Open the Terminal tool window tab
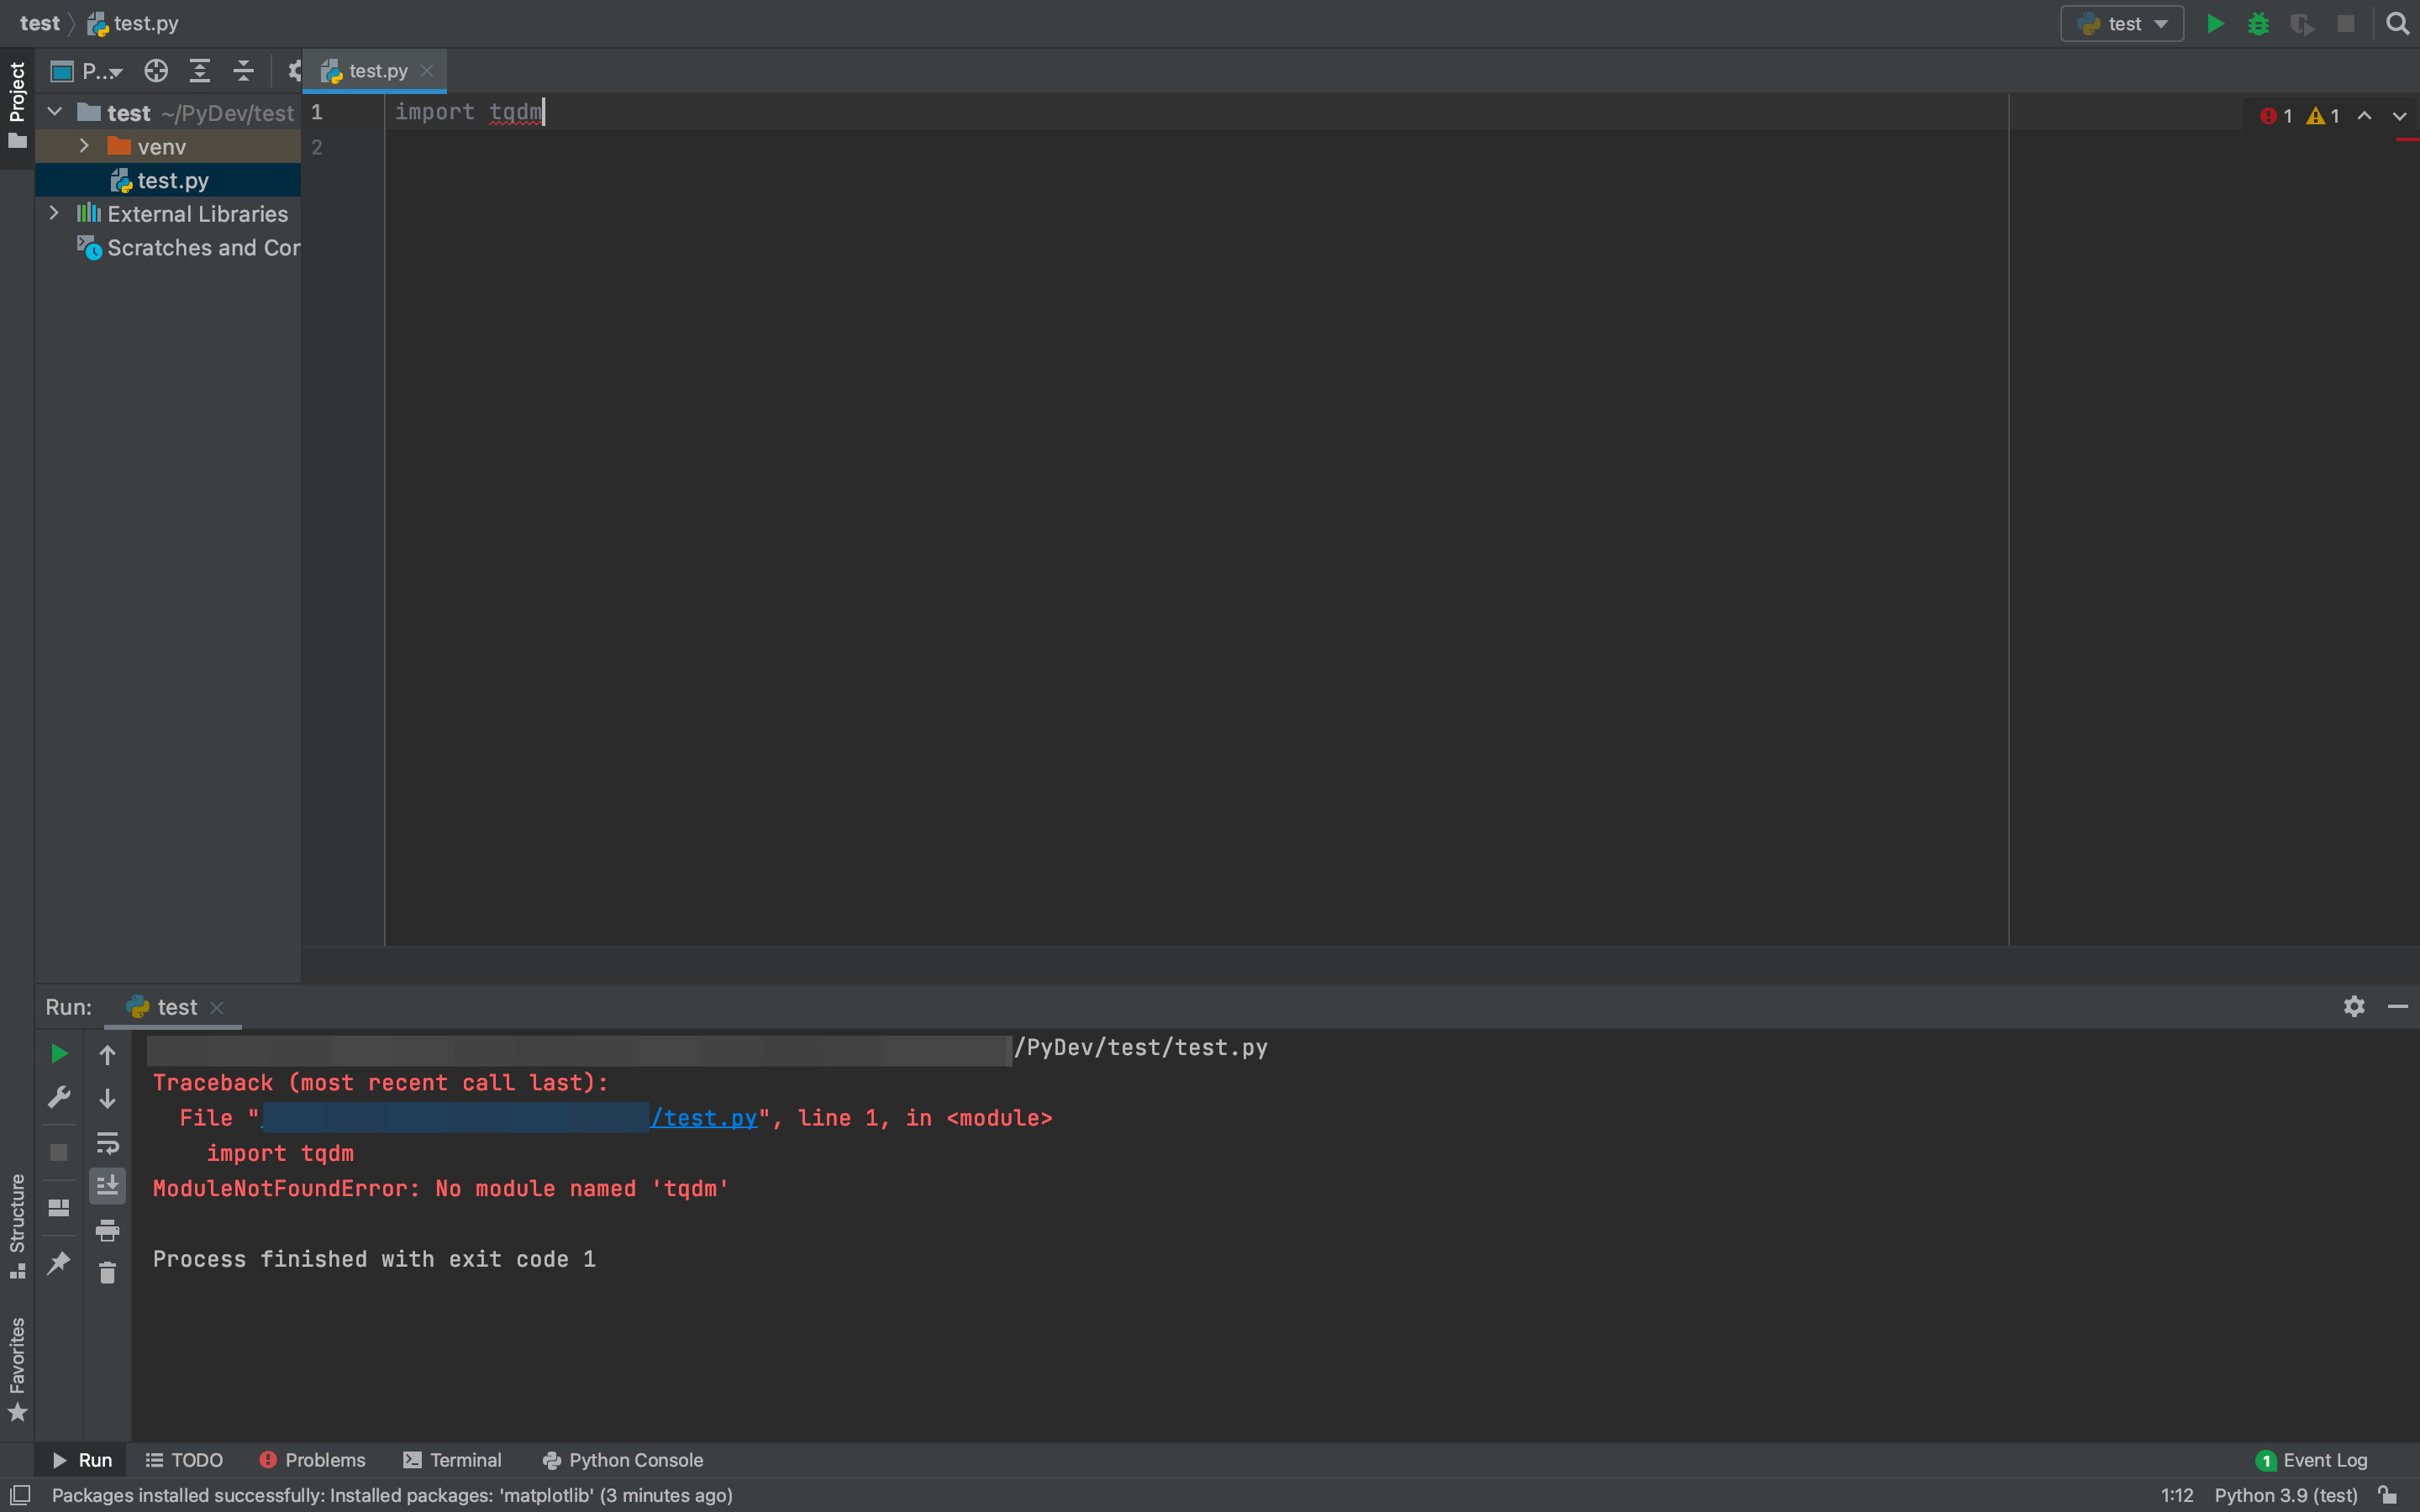The image size is (2420, 1512). [452, 1460]
